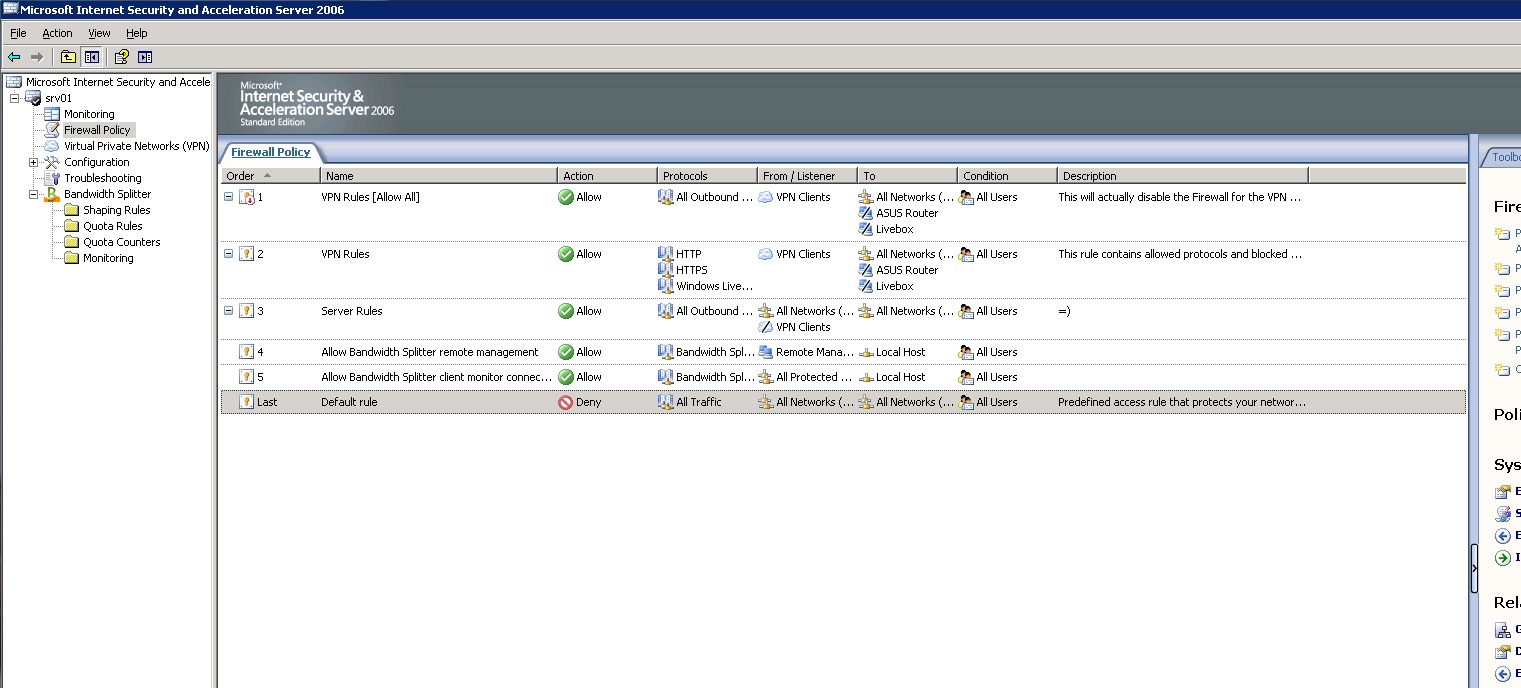Toggle the Show/Hide Console Tree toolbar icon

click(91, 57)
